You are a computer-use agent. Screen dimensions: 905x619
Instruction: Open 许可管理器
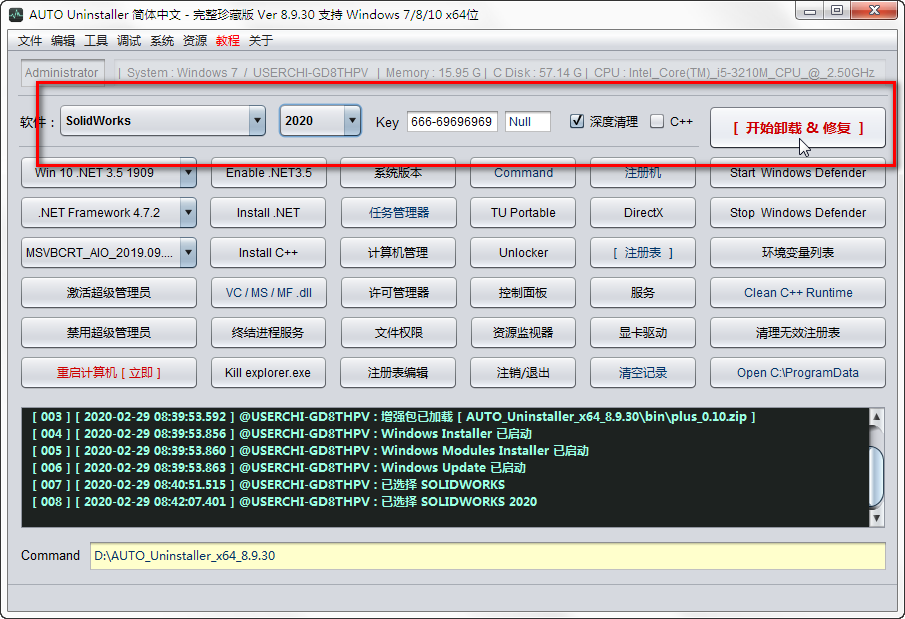[398, 292]
